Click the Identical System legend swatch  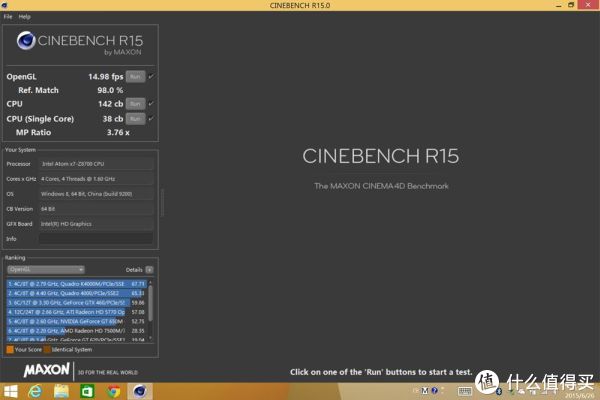(47, 349)
